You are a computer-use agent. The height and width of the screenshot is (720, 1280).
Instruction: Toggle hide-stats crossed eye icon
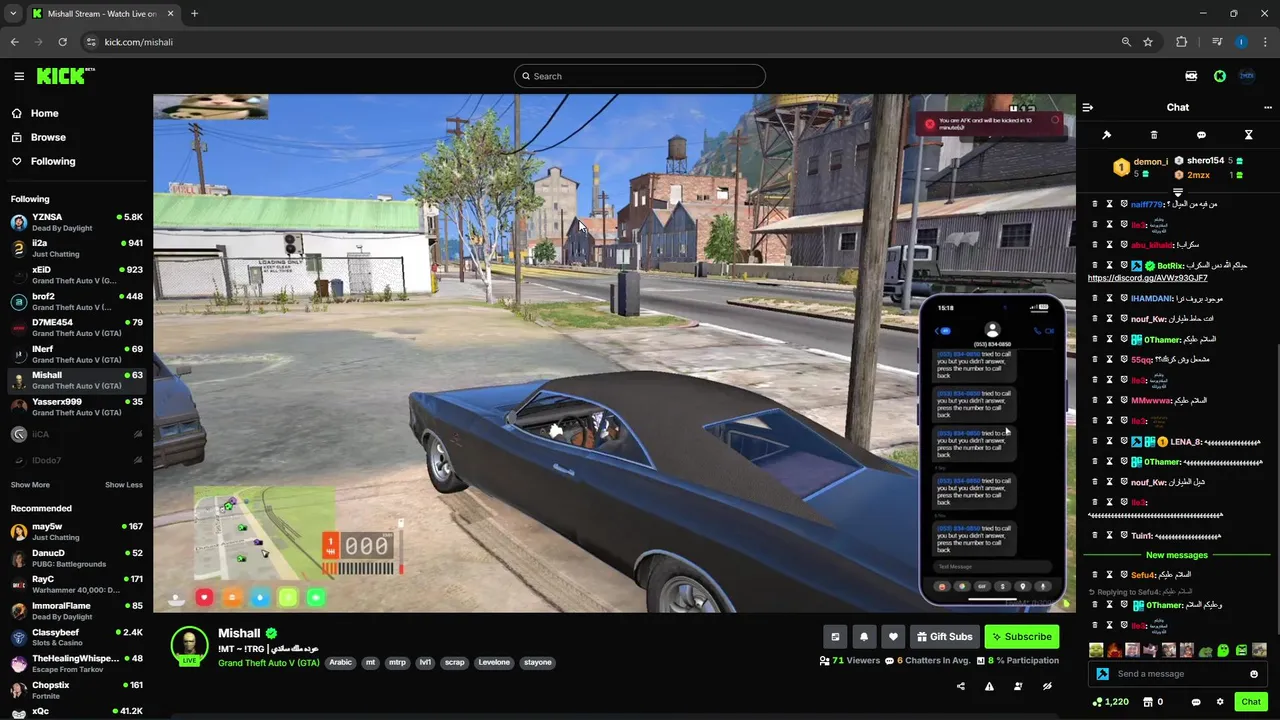[1047, 686]
